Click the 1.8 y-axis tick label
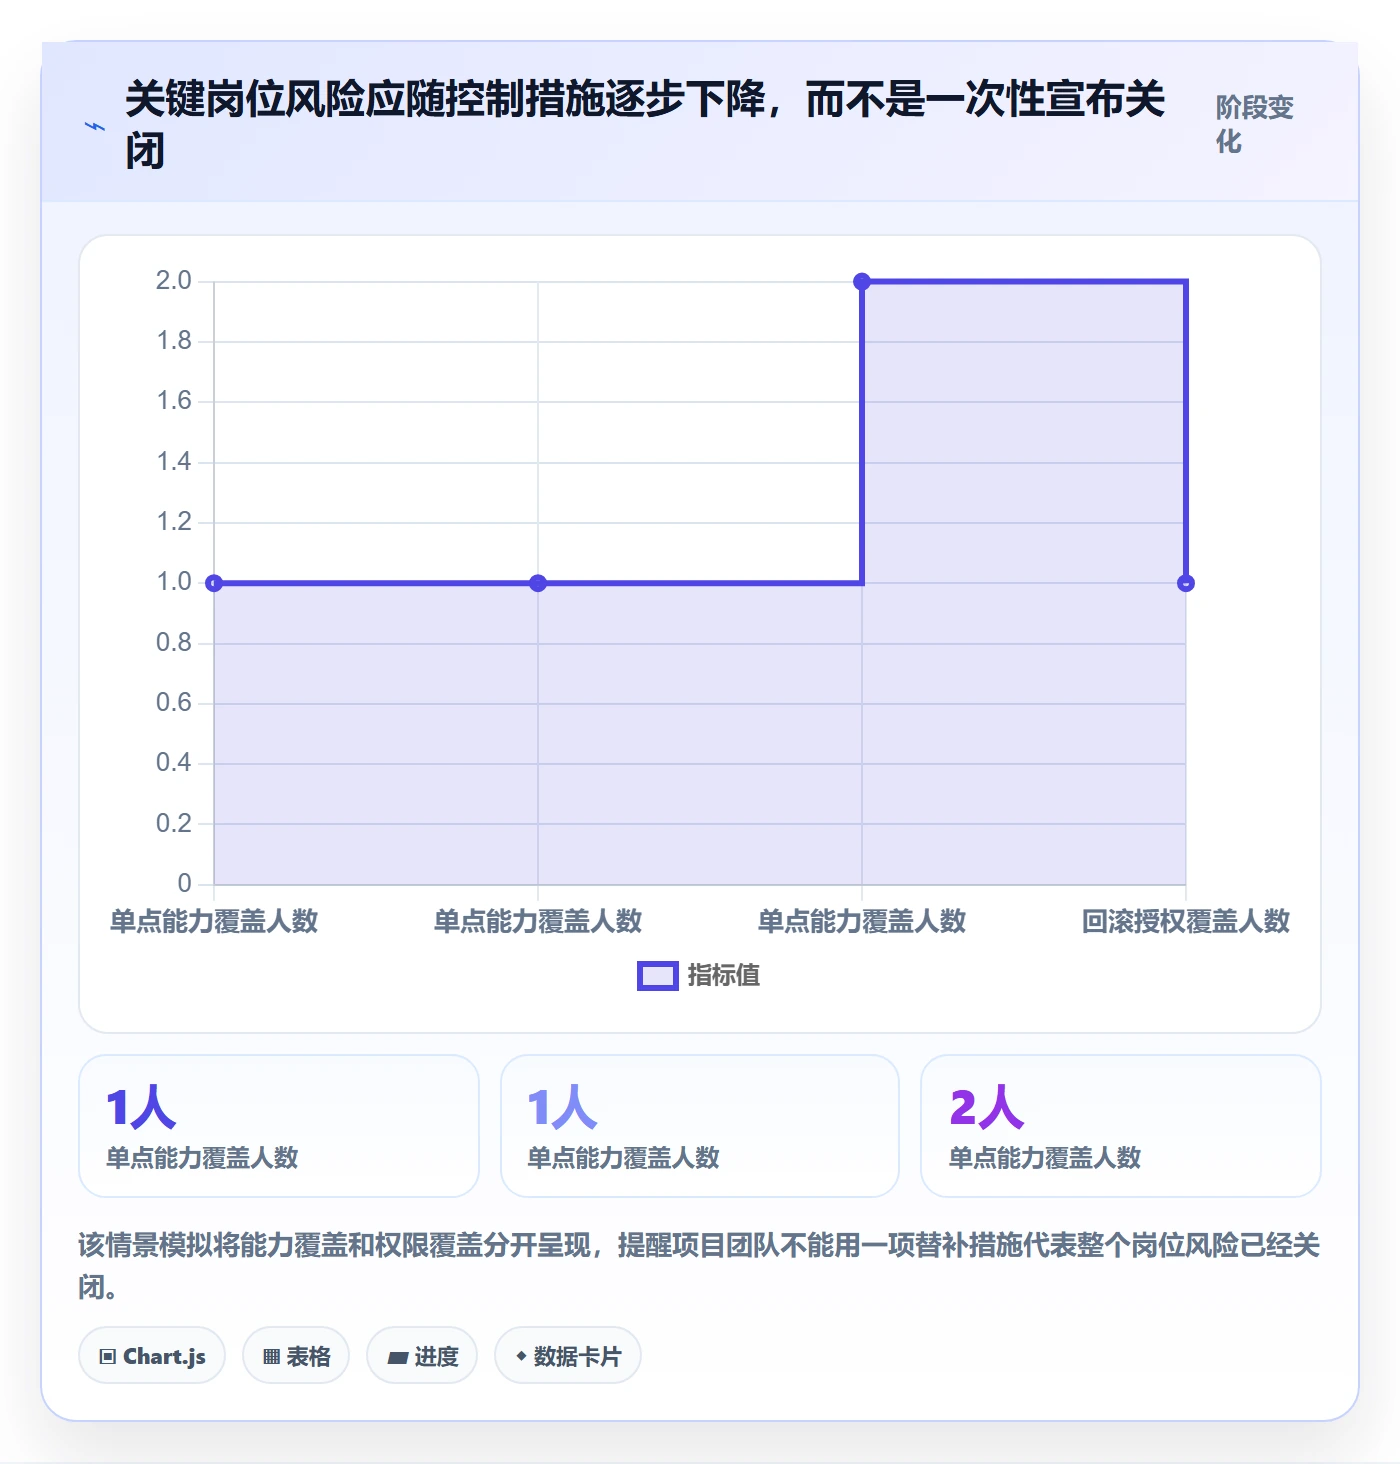The width and height of the screenshot is (1400, 1464). [174, 341]
